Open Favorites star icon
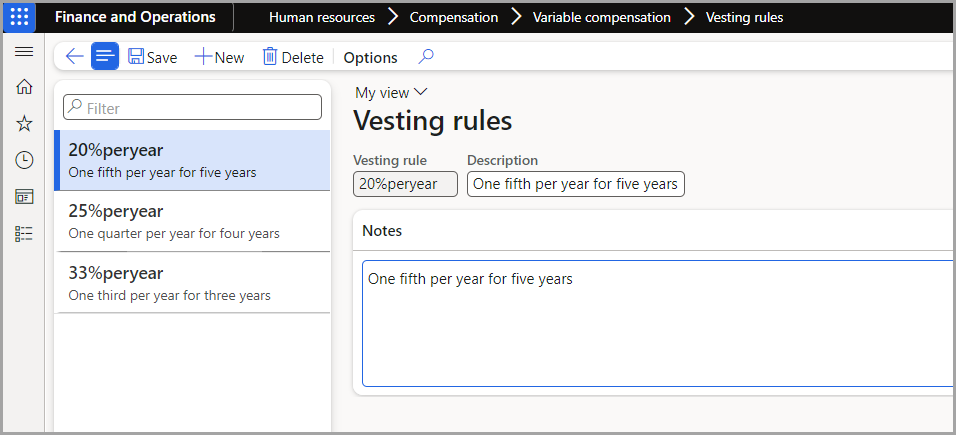 [x=24, y=124]
